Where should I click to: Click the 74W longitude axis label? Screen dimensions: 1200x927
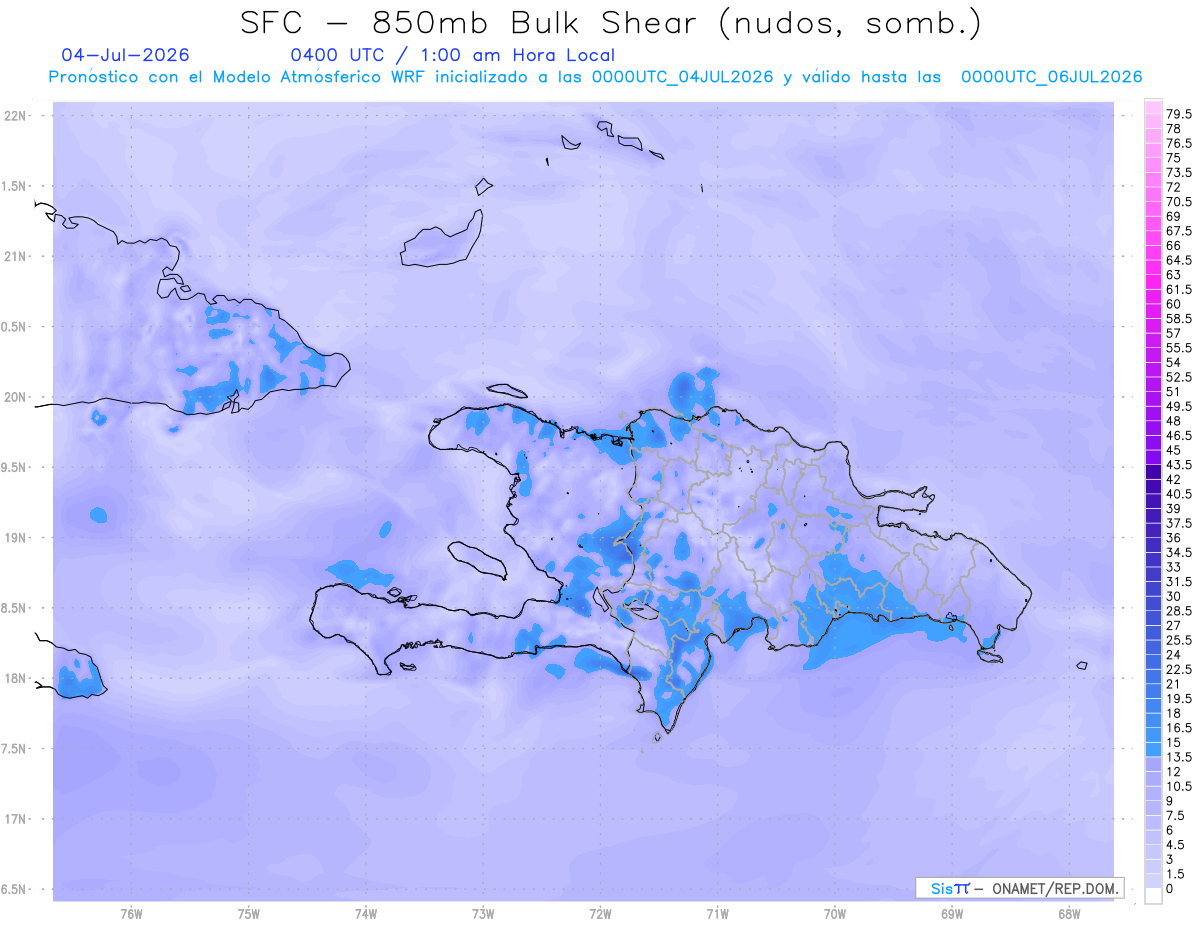(366, 914)
